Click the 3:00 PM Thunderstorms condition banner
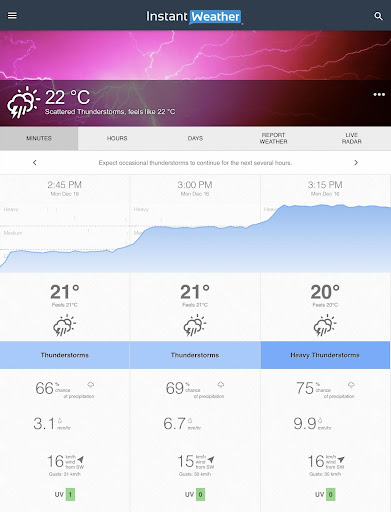This screenshot has width=391, height=512. tap(195, 355)
